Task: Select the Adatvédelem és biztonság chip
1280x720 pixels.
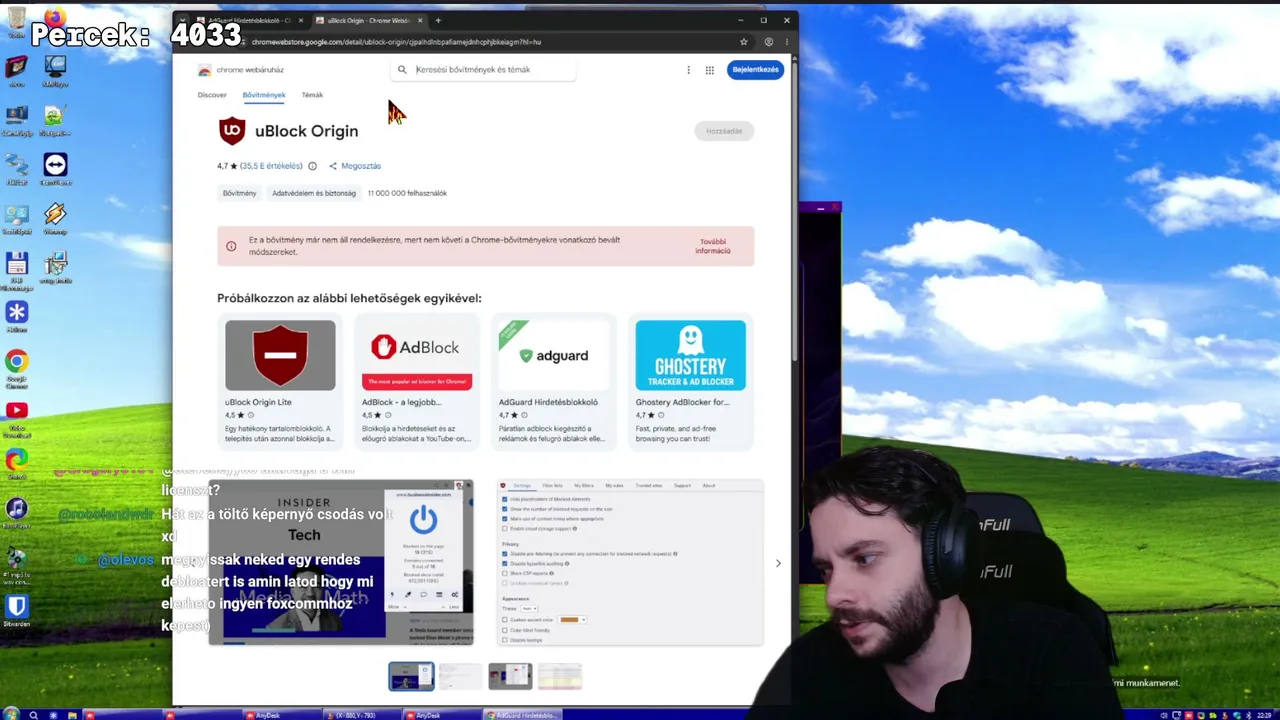Action: [x=314, y=193]
